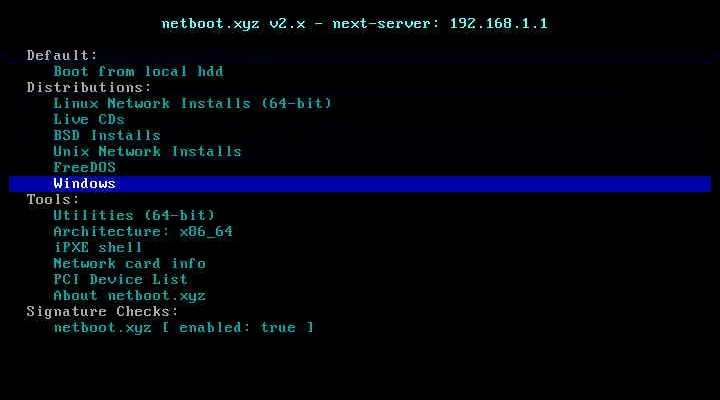
Task: Pick the FreeDOS entry
Action: point(84,168)
